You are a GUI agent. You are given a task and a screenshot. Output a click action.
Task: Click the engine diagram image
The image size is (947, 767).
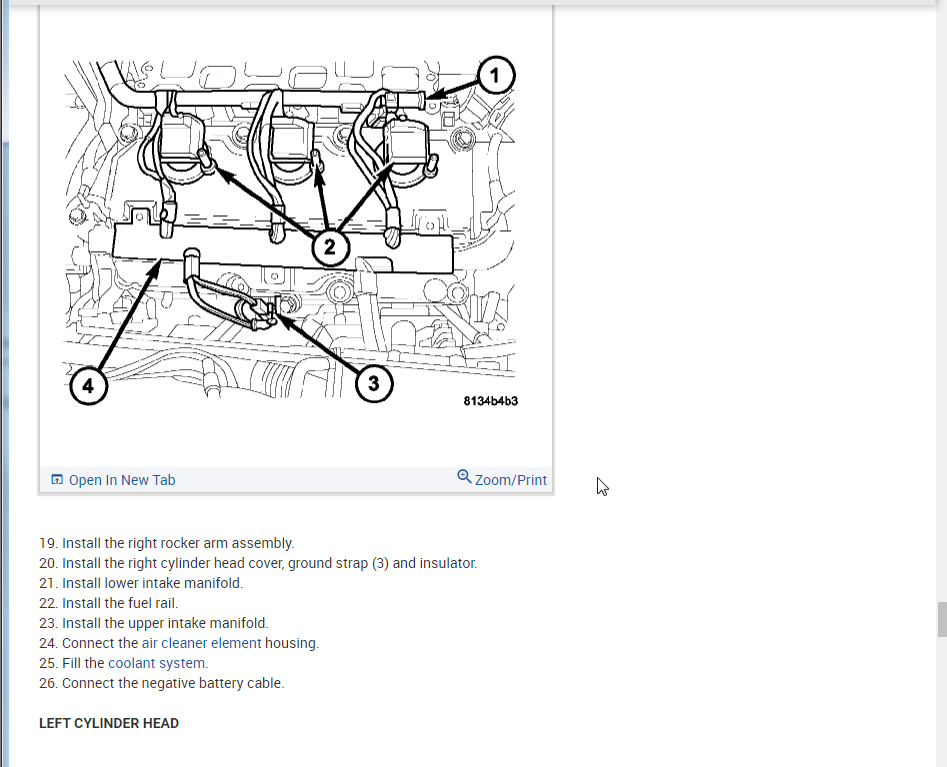click(291, 231)
